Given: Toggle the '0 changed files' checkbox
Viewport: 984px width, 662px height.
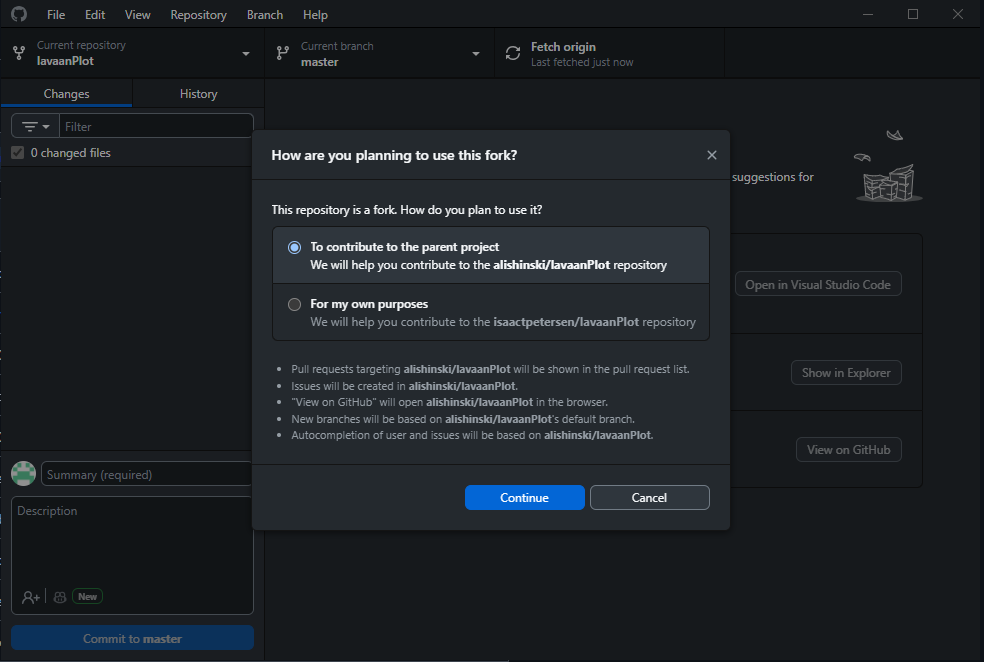Looking at the screenshot, I should pyautogui.click(x=18, y=152).
